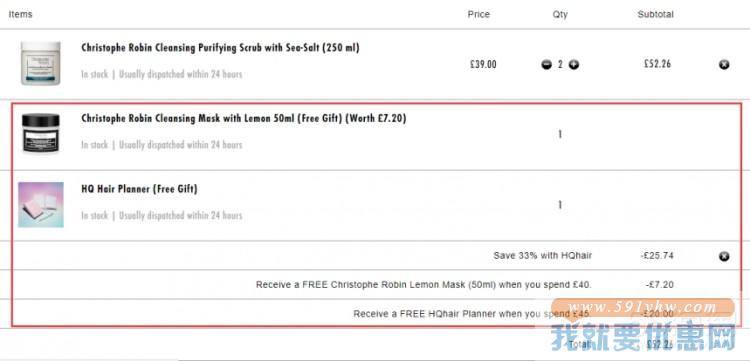Remove the Save 33% HQhair discount
750x361 pixels.
tap(724, 256)
